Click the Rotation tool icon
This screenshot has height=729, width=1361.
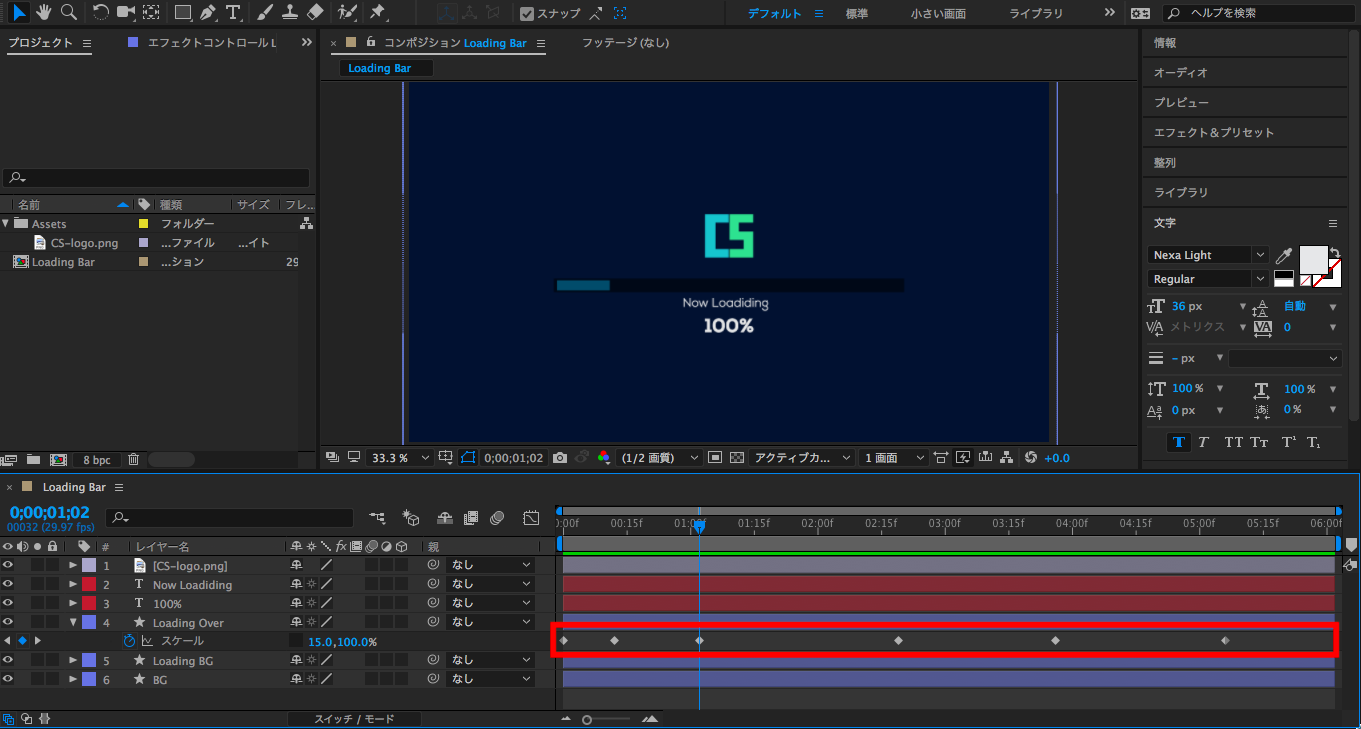click(x=101, y=13)
